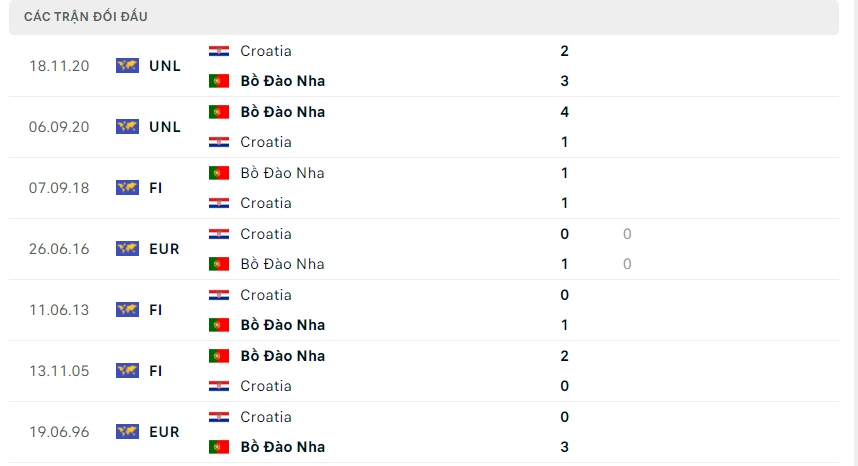Click Bồ Đào Nha's score 3 in 19.06.96 match
858x466 pixels.
[x=565, y=447]
